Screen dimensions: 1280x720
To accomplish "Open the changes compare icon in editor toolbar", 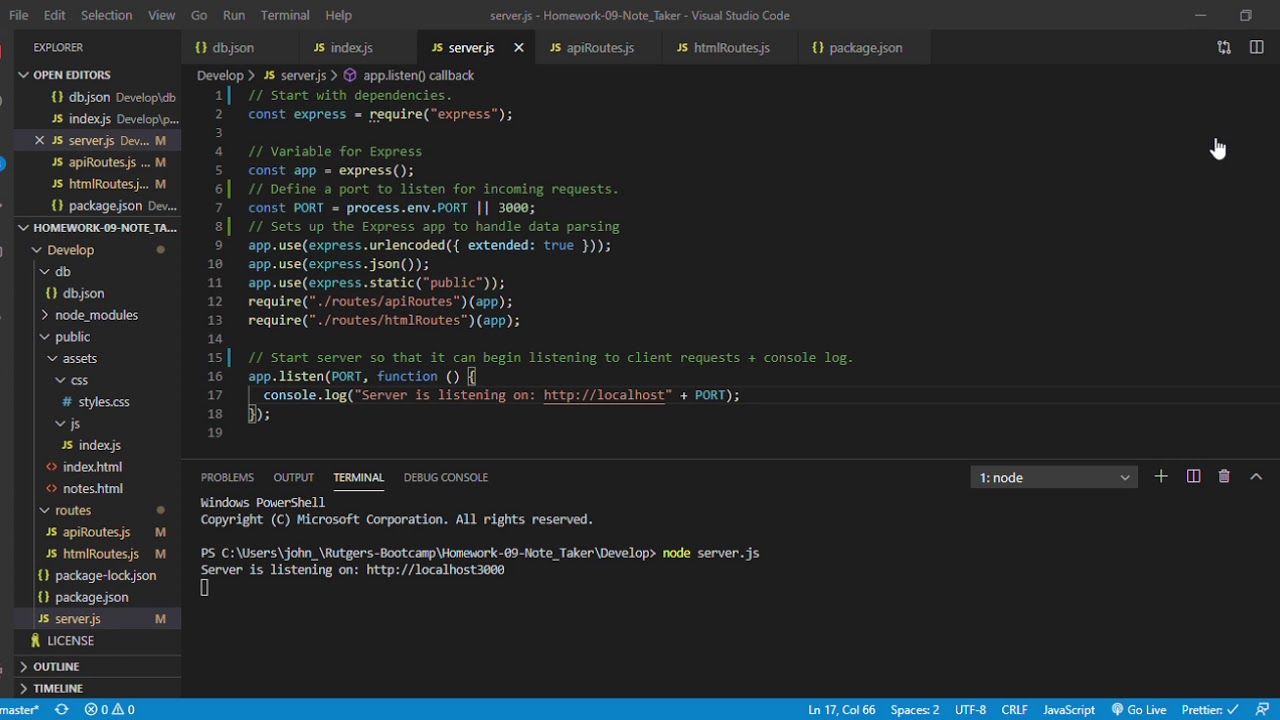I will [x=1224, y=47].
